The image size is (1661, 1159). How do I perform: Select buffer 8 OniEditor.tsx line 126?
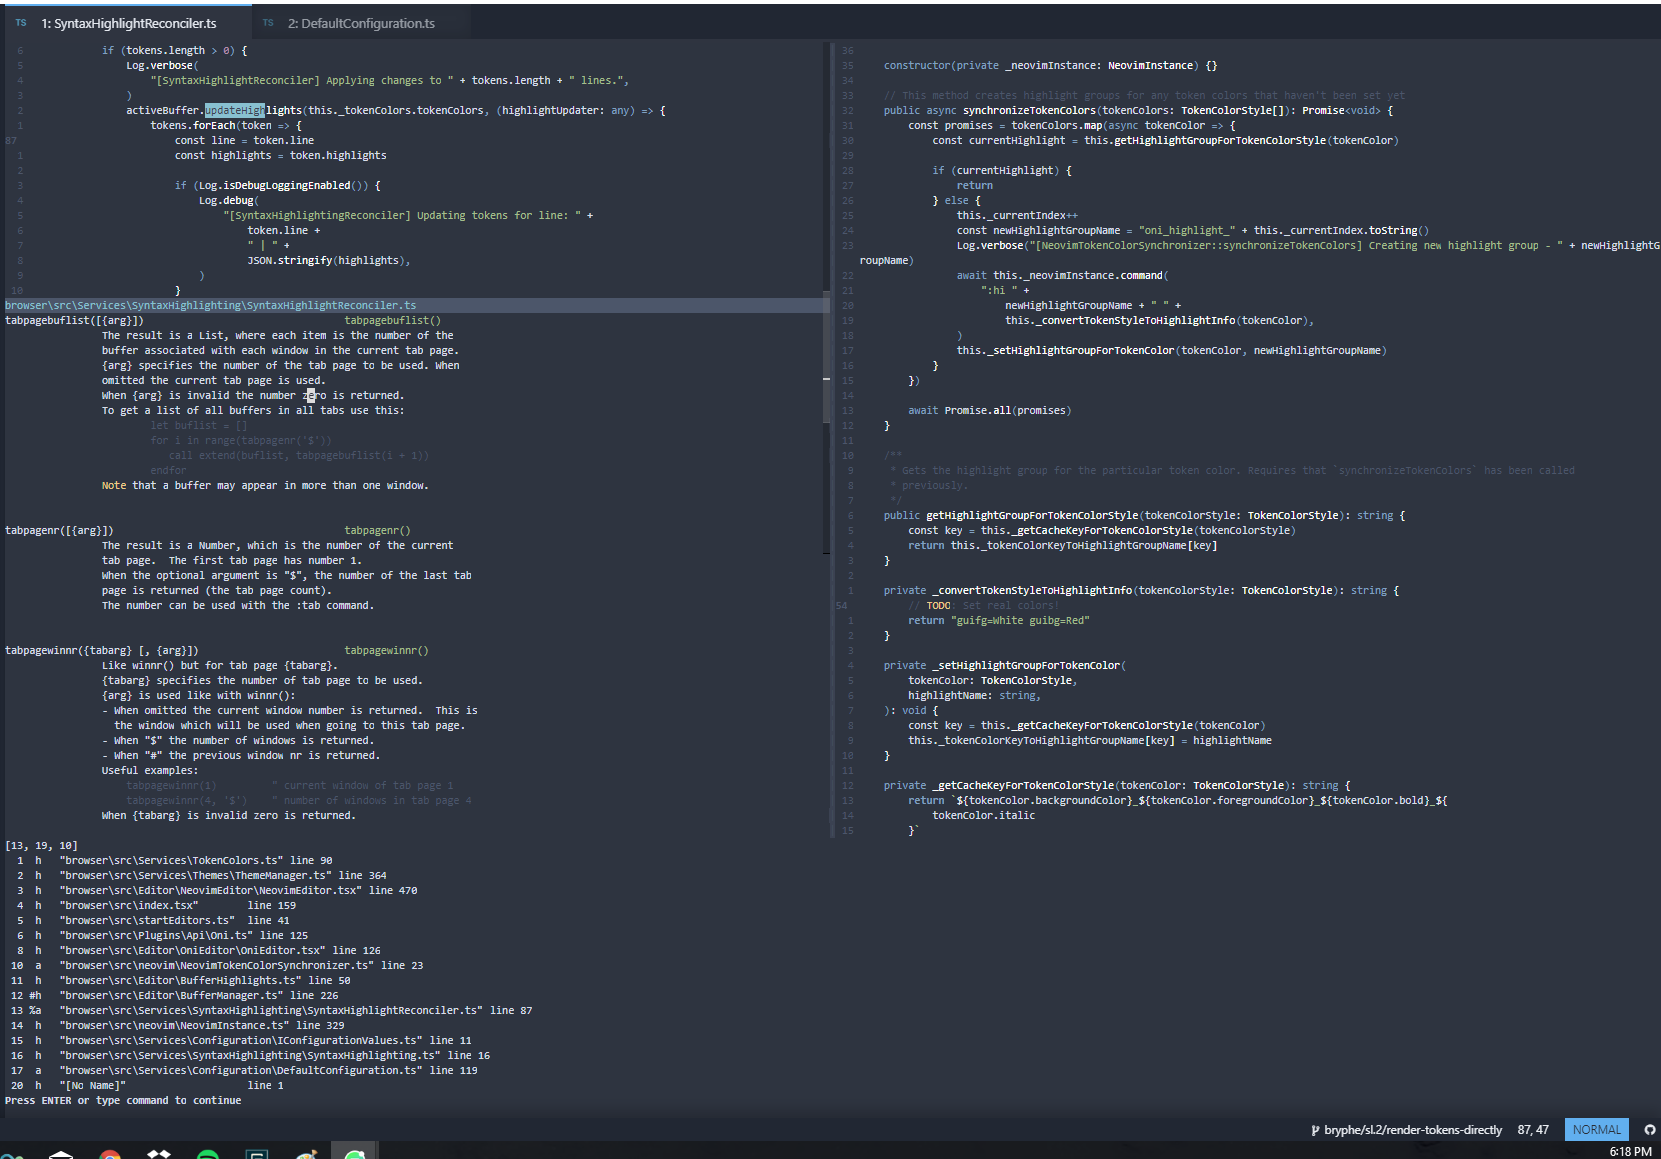196,950
